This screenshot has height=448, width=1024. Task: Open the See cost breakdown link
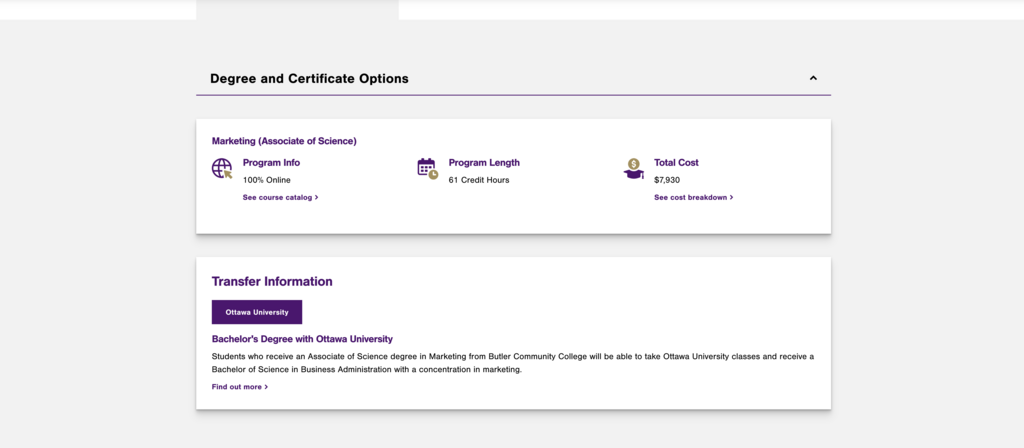click(693, 198)
